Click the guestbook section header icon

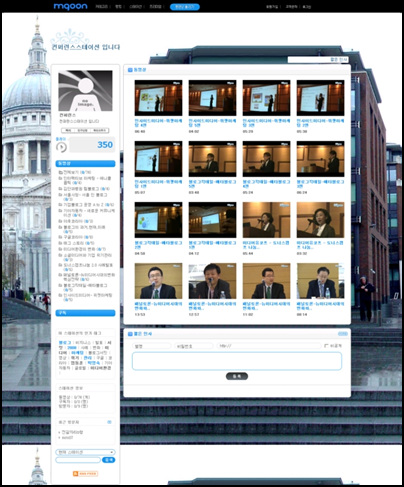pyautogui.click(x=130, y=334)
